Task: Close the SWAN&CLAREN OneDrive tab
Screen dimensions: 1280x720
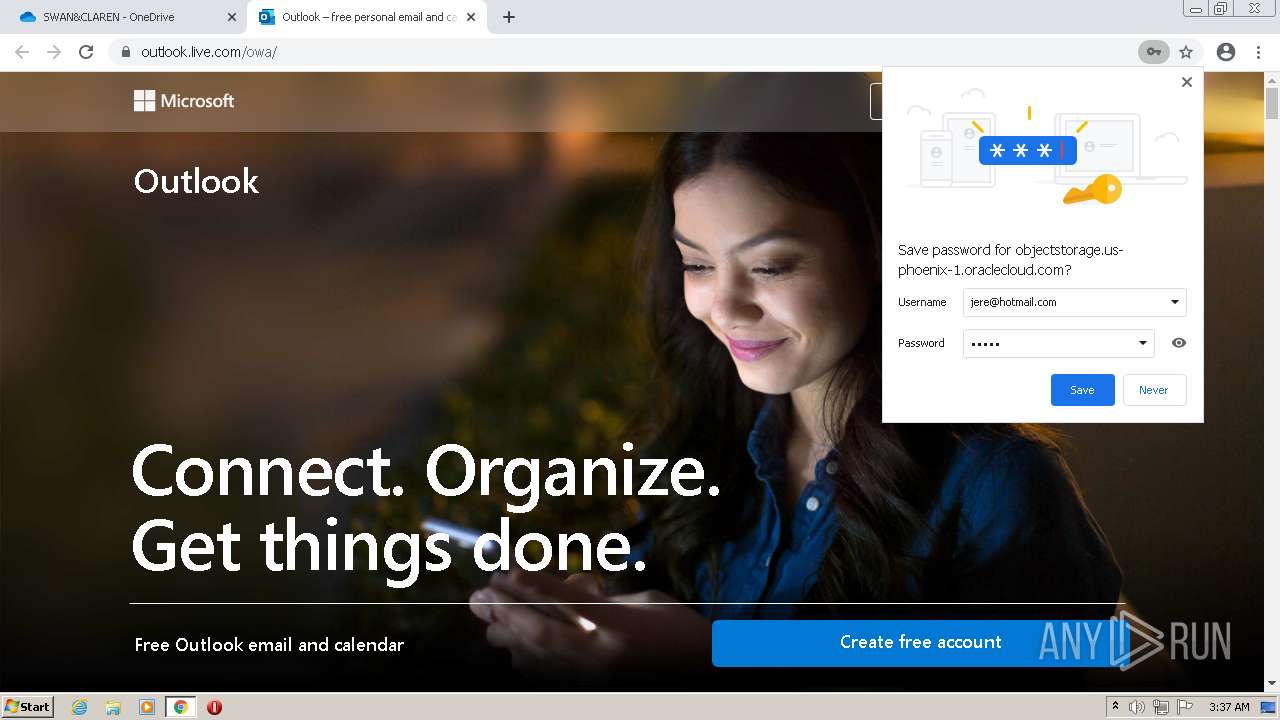Action: tap(231, 17)
